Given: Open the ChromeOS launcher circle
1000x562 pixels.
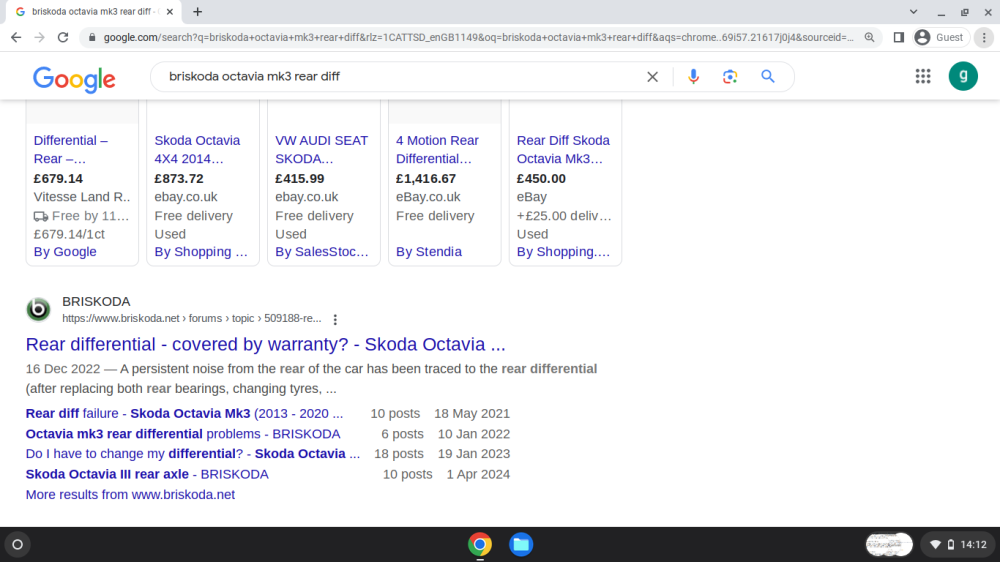Looking at the screenshot, I should click(18, 545).
